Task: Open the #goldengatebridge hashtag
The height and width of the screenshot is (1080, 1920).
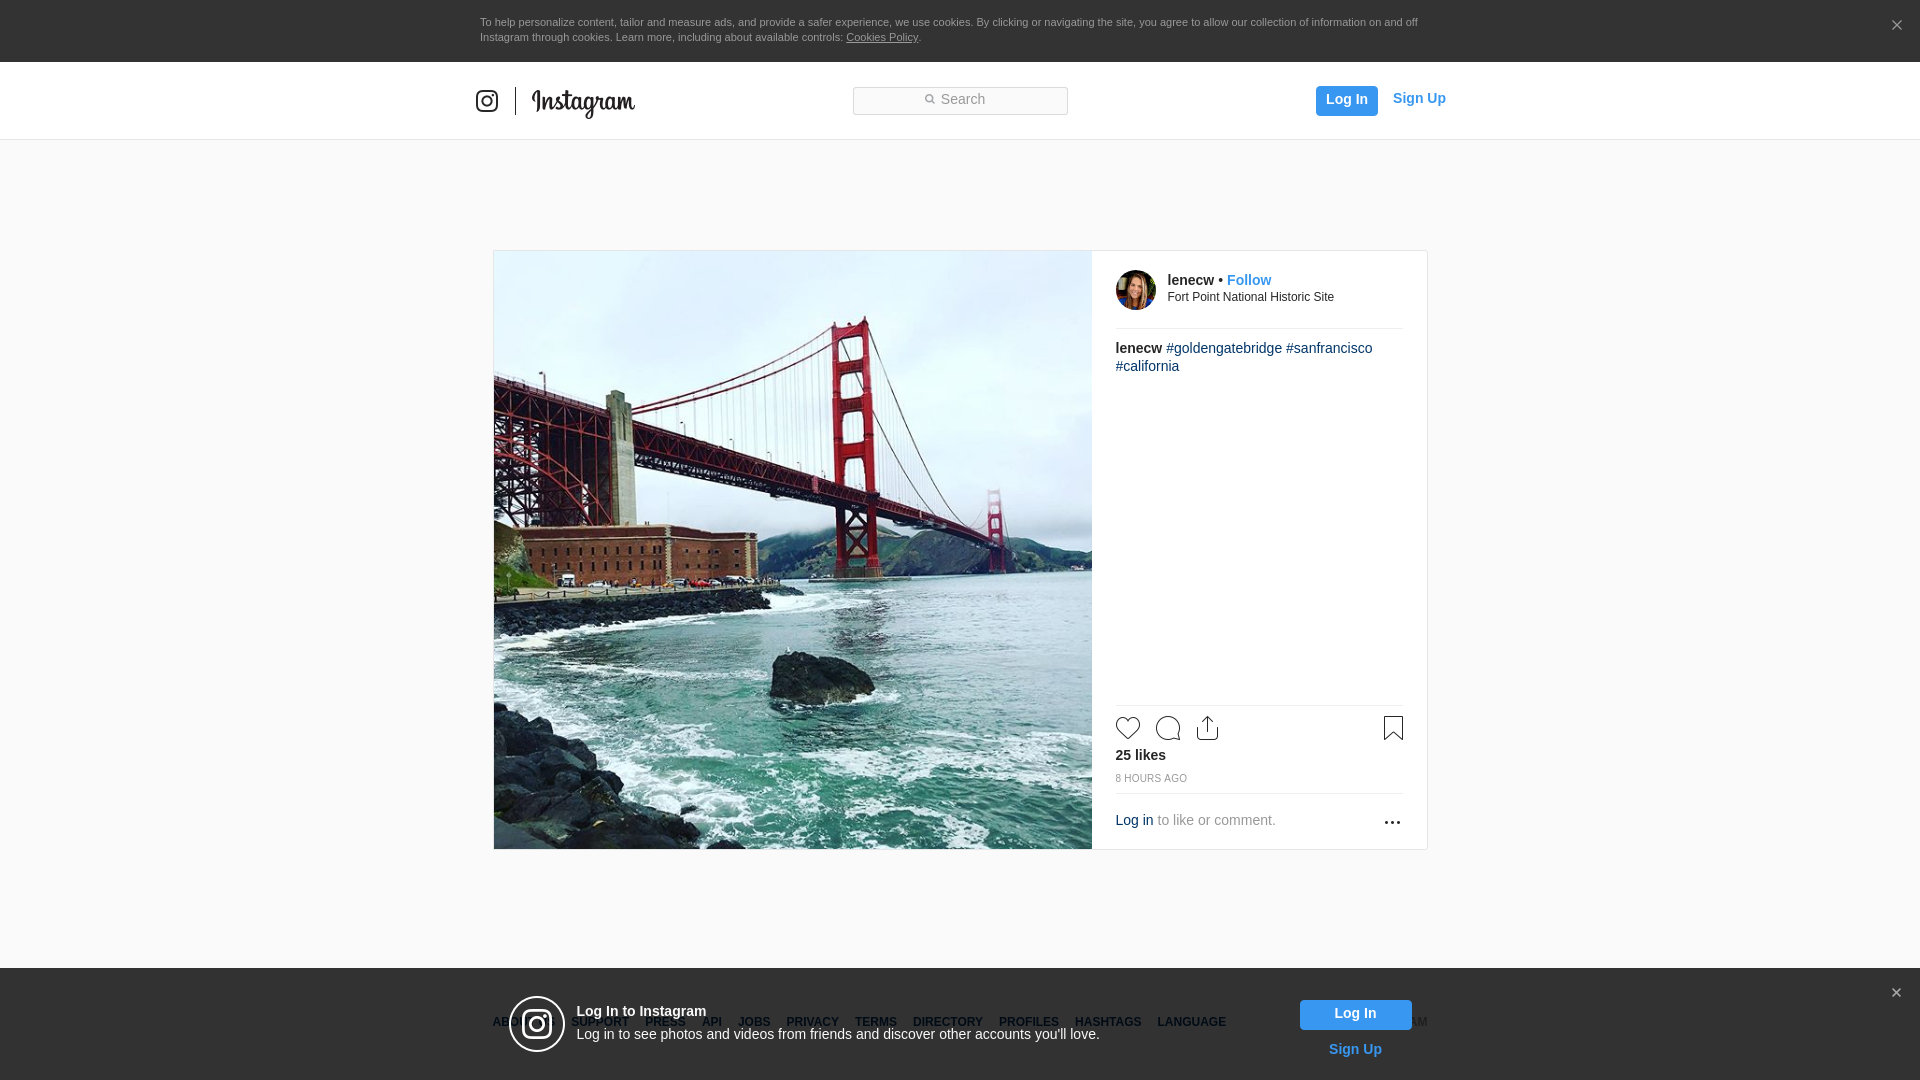Action: click(x=1223, y=348)
